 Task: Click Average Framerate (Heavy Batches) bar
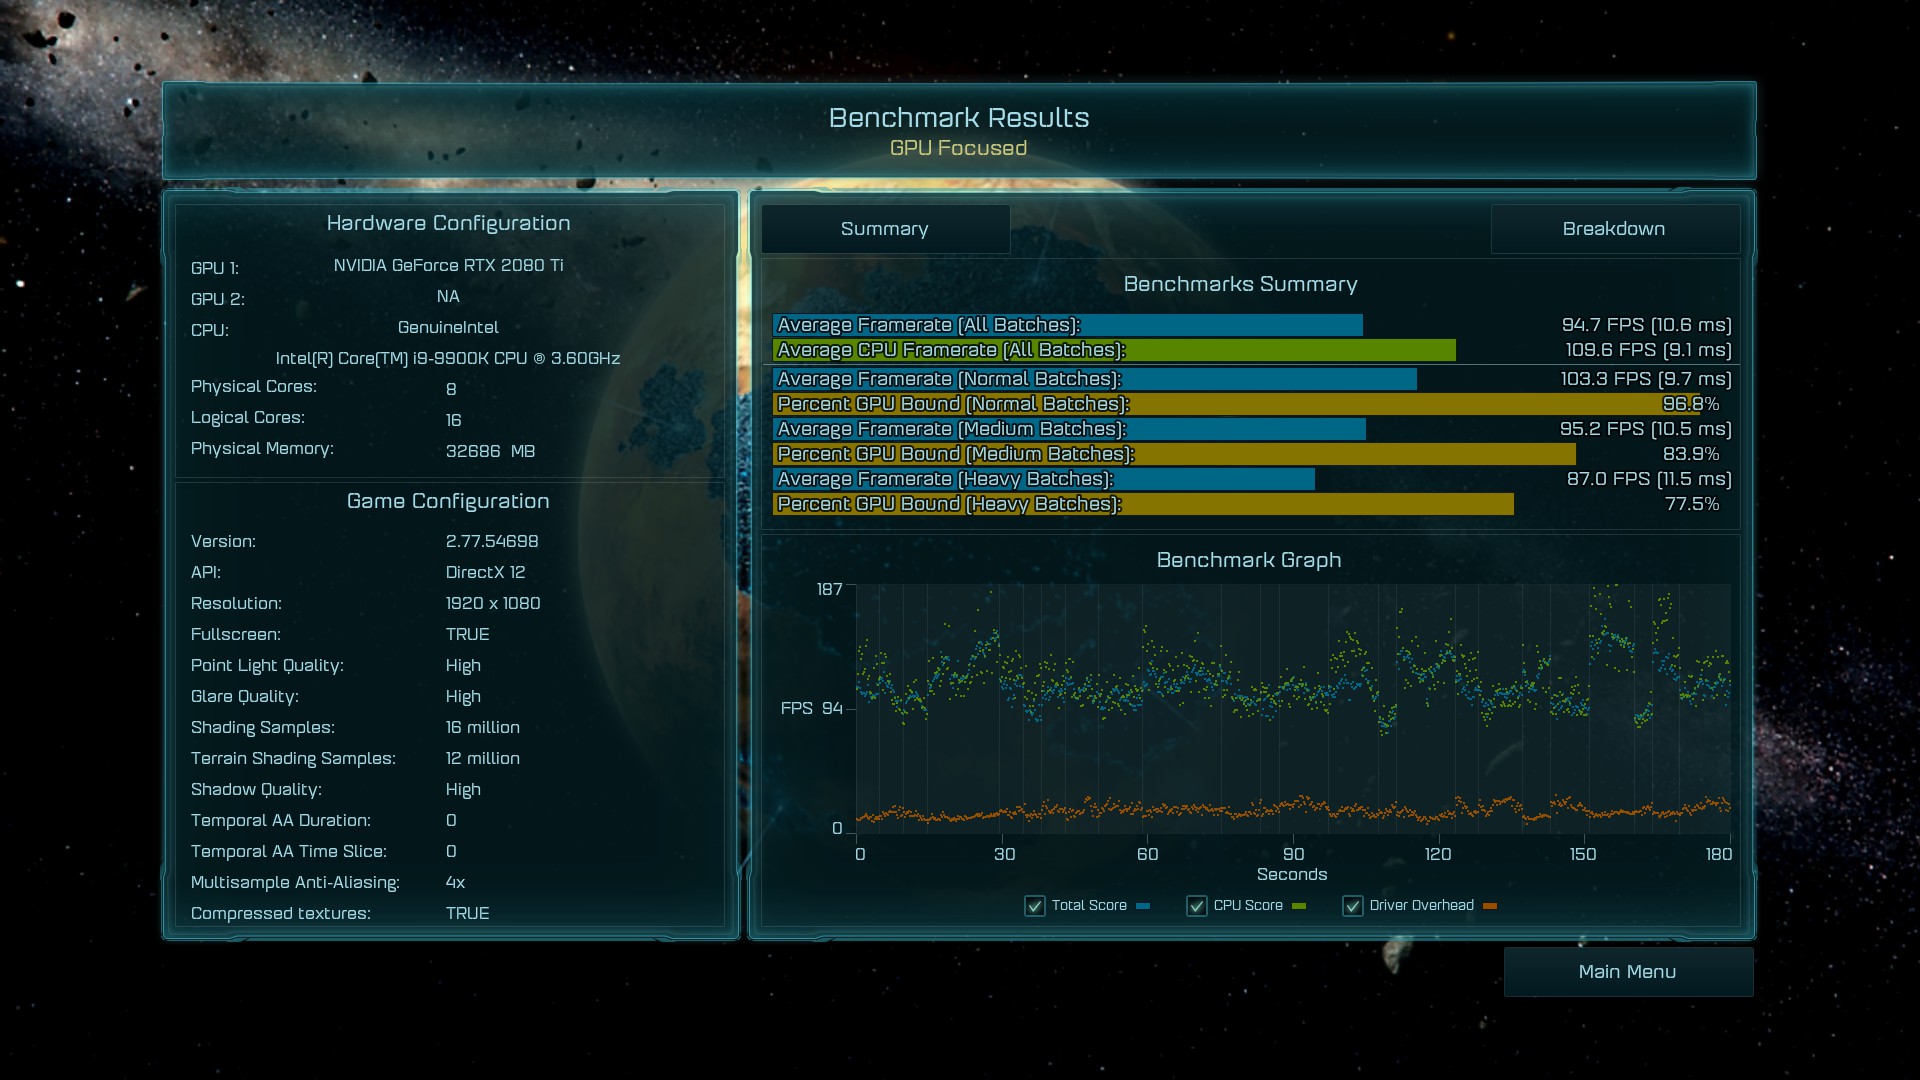coord(1043,479)
